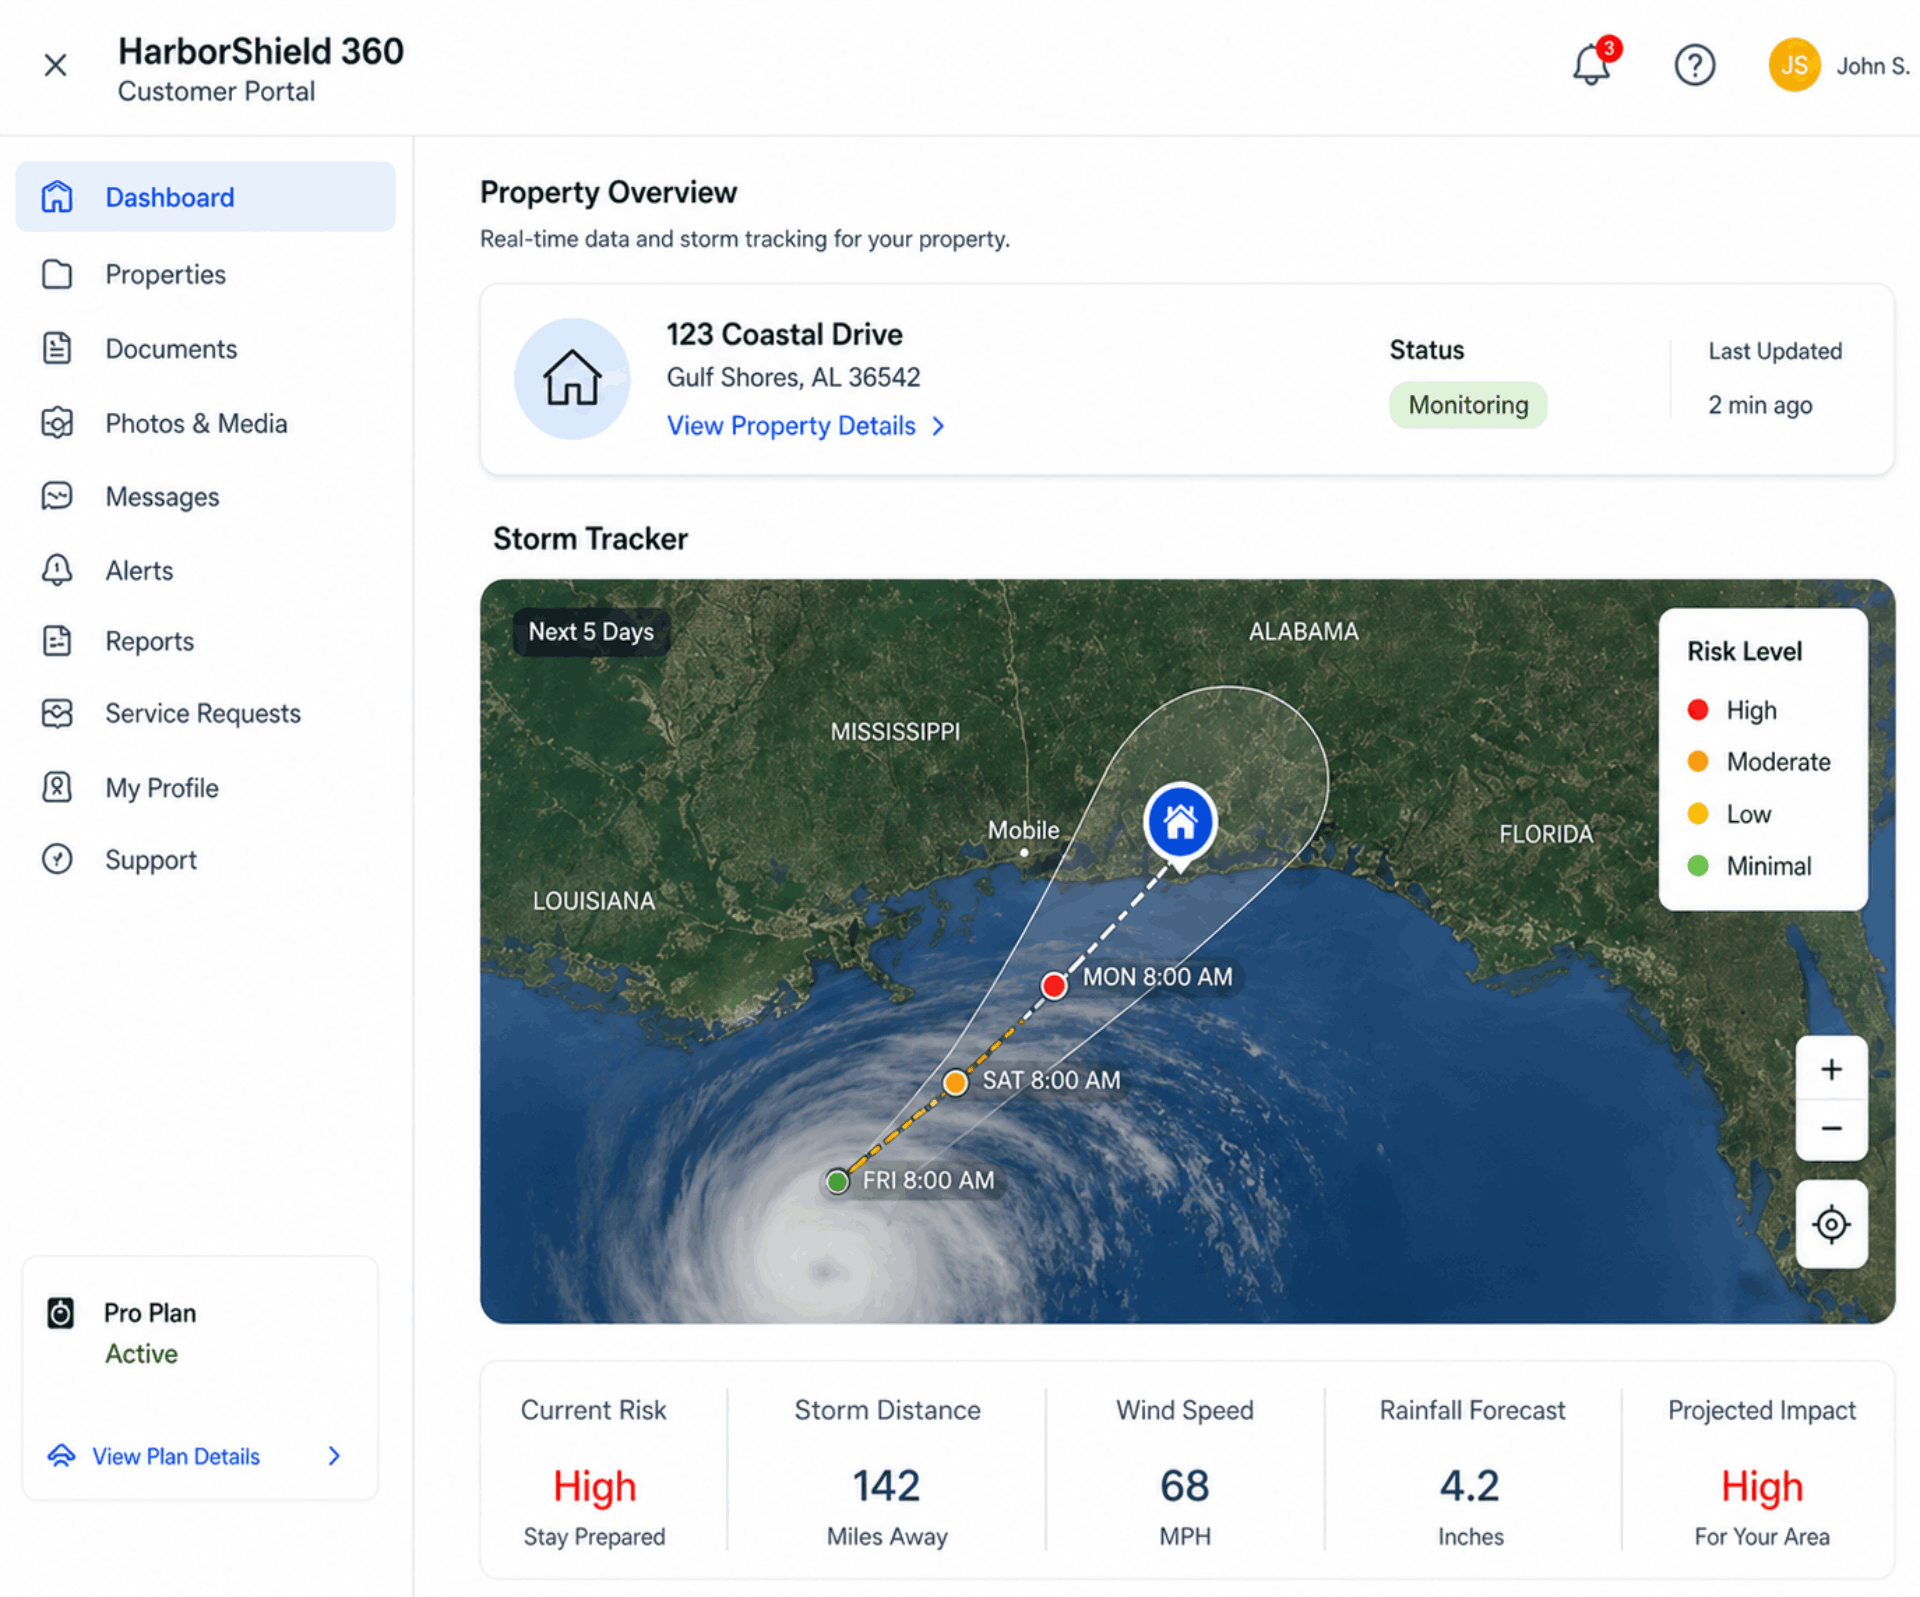The width and height of the screenshot is (1920, 1597).
Task: Go to the Dashboard menu item
Action: point(205,197)
